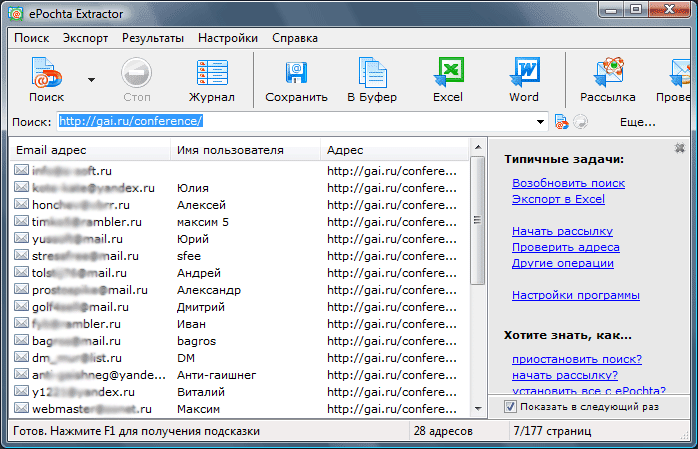Click the начать рассылку? help link
Image resolution: width=698 pixels, height=449 pixels.
tap(565, 375)
